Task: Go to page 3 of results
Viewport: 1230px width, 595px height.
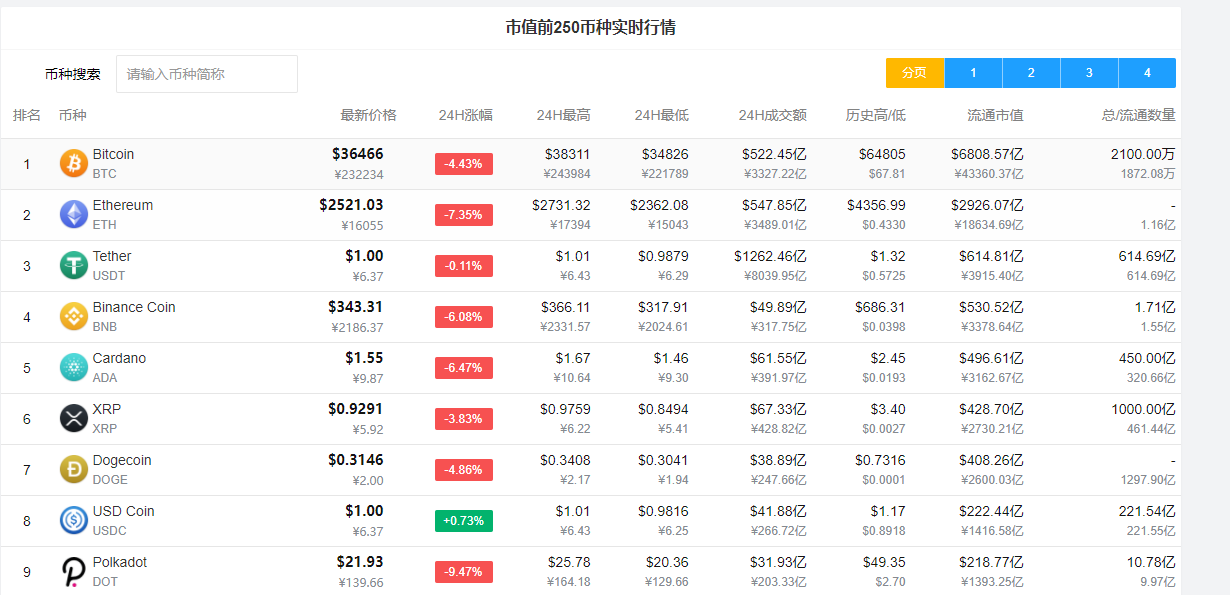Action: tap(1089, 73)
